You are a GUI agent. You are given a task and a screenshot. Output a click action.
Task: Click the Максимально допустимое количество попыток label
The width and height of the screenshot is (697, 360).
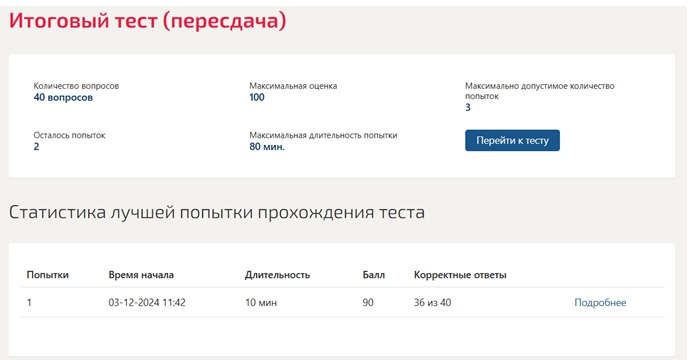(x=540, y=91)
